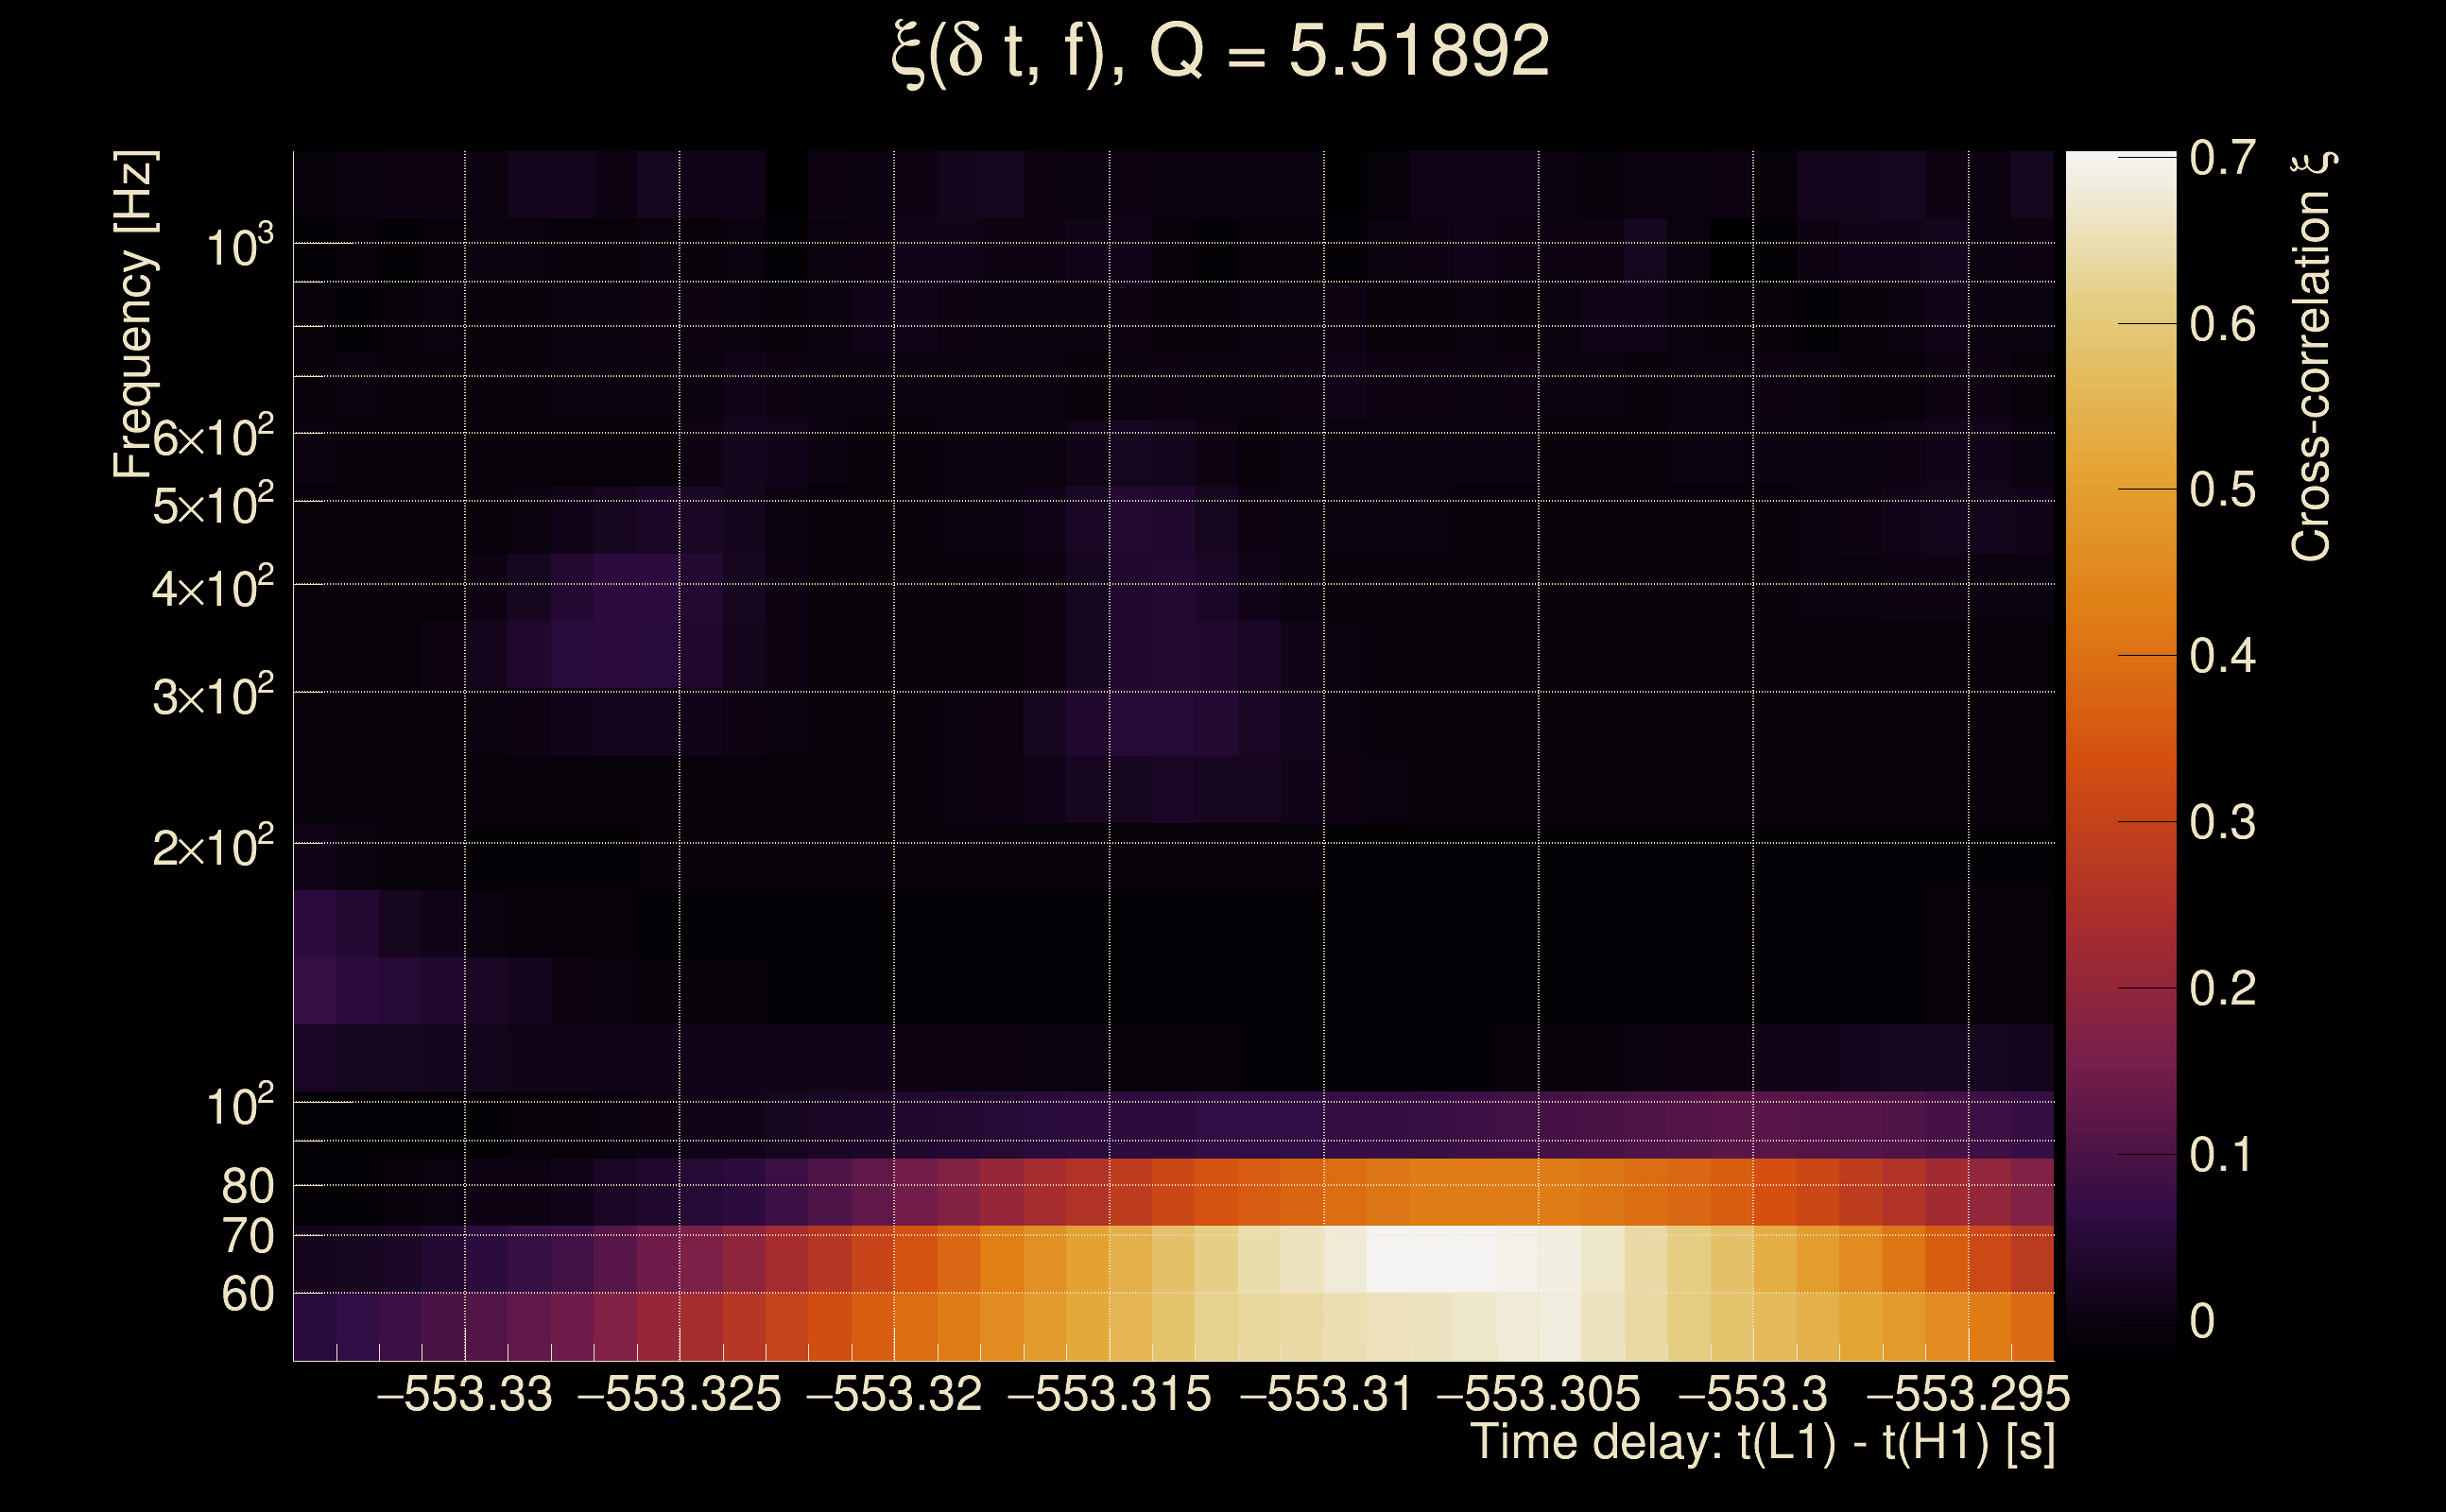Image resolution: width=2446 pixels, height=1512 pixels.
Task: Click the 4×10² frequency tick label
Action: click(x=212, y=588)
